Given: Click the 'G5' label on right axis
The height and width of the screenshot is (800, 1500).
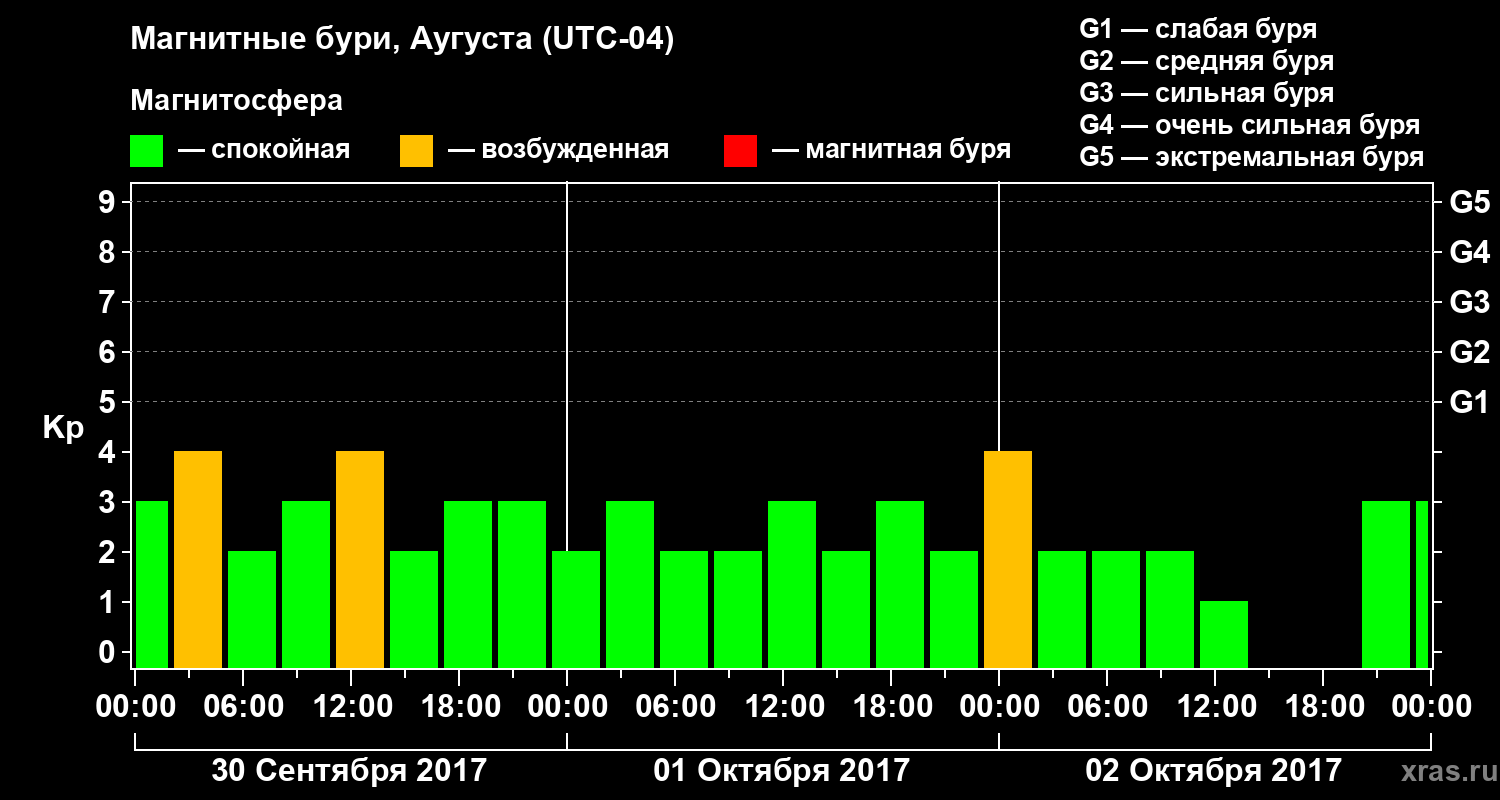Looking at the screenshot, I should [x=1469, y=202].
